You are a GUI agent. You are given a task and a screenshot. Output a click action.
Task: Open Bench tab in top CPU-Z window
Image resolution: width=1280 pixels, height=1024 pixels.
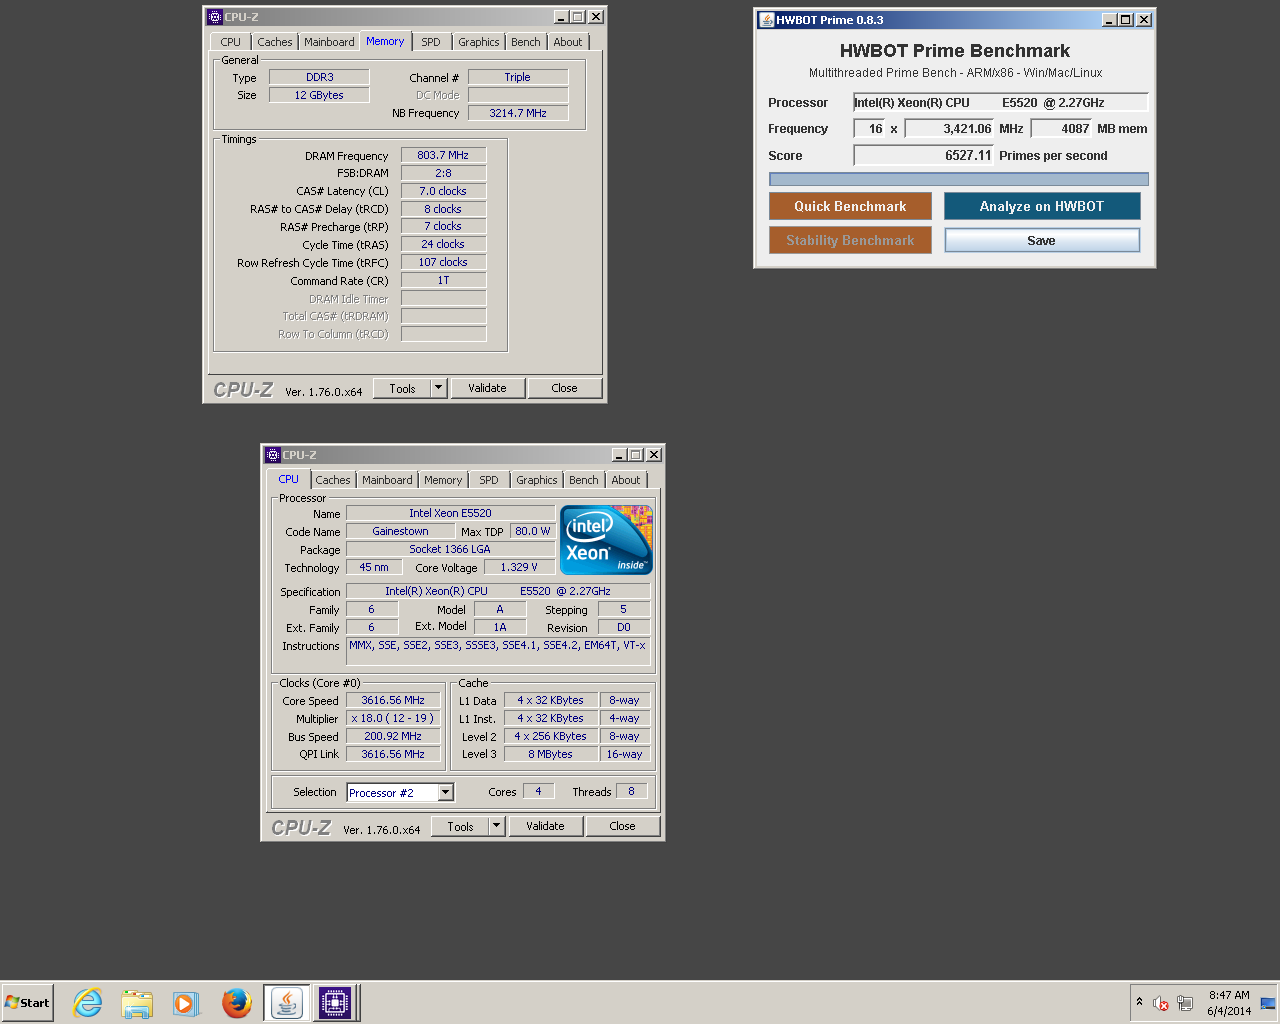pos(525,42)
